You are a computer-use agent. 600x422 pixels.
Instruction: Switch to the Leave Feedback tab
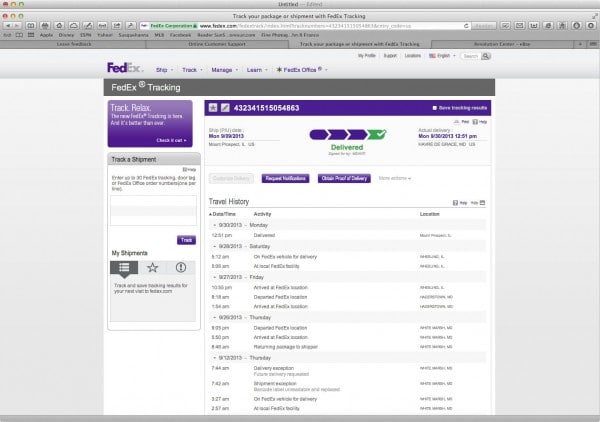74,44
